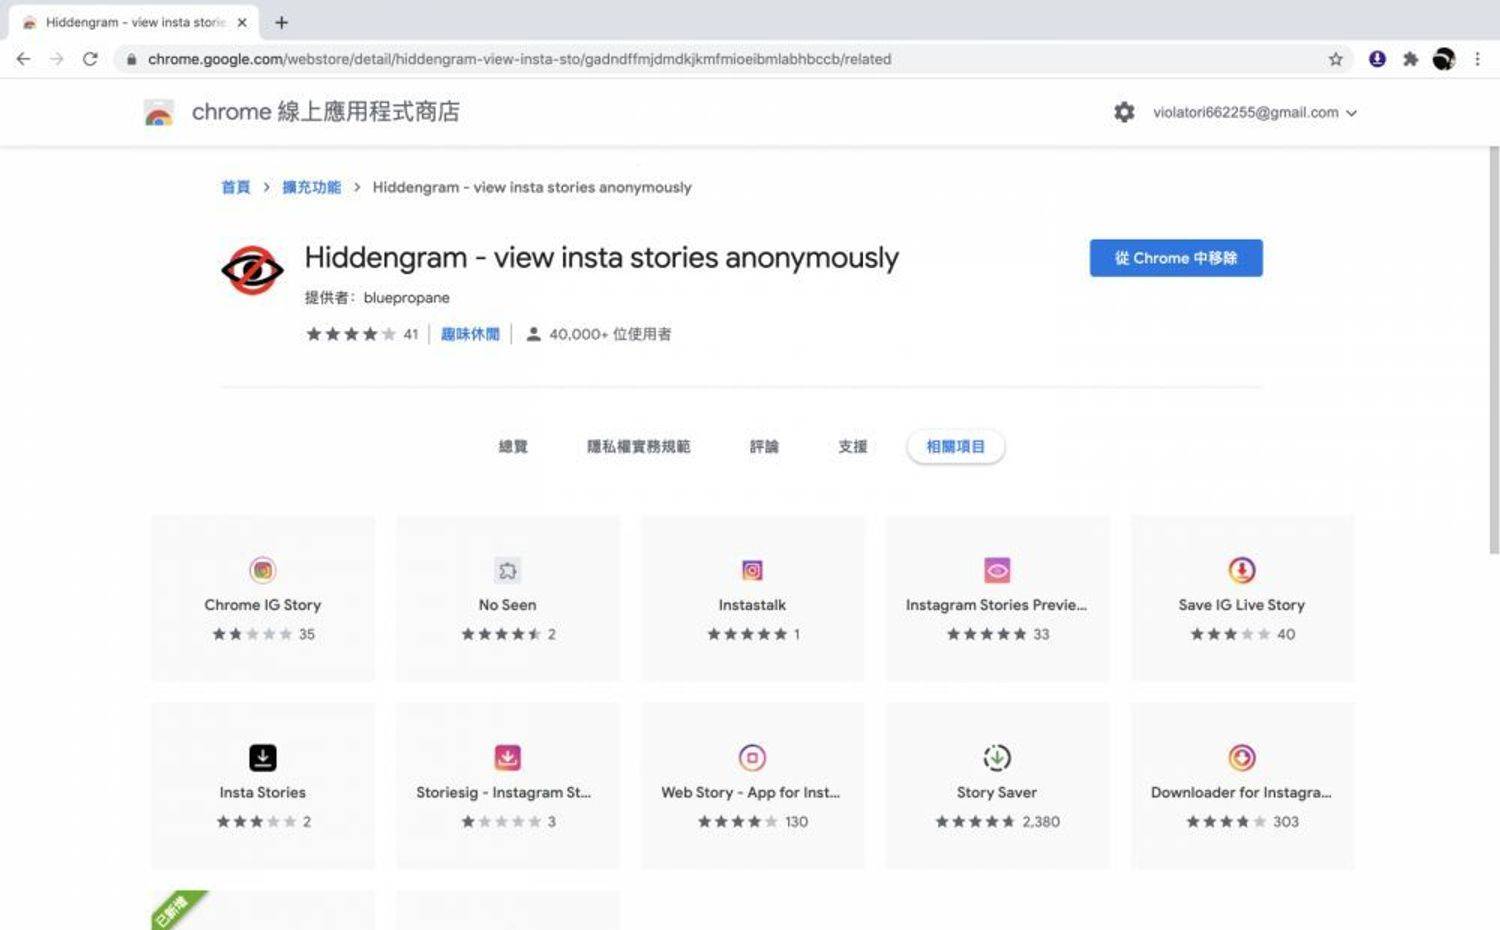Bookmark page with star icon
1500x930 pixels.
pos(1335,59)
